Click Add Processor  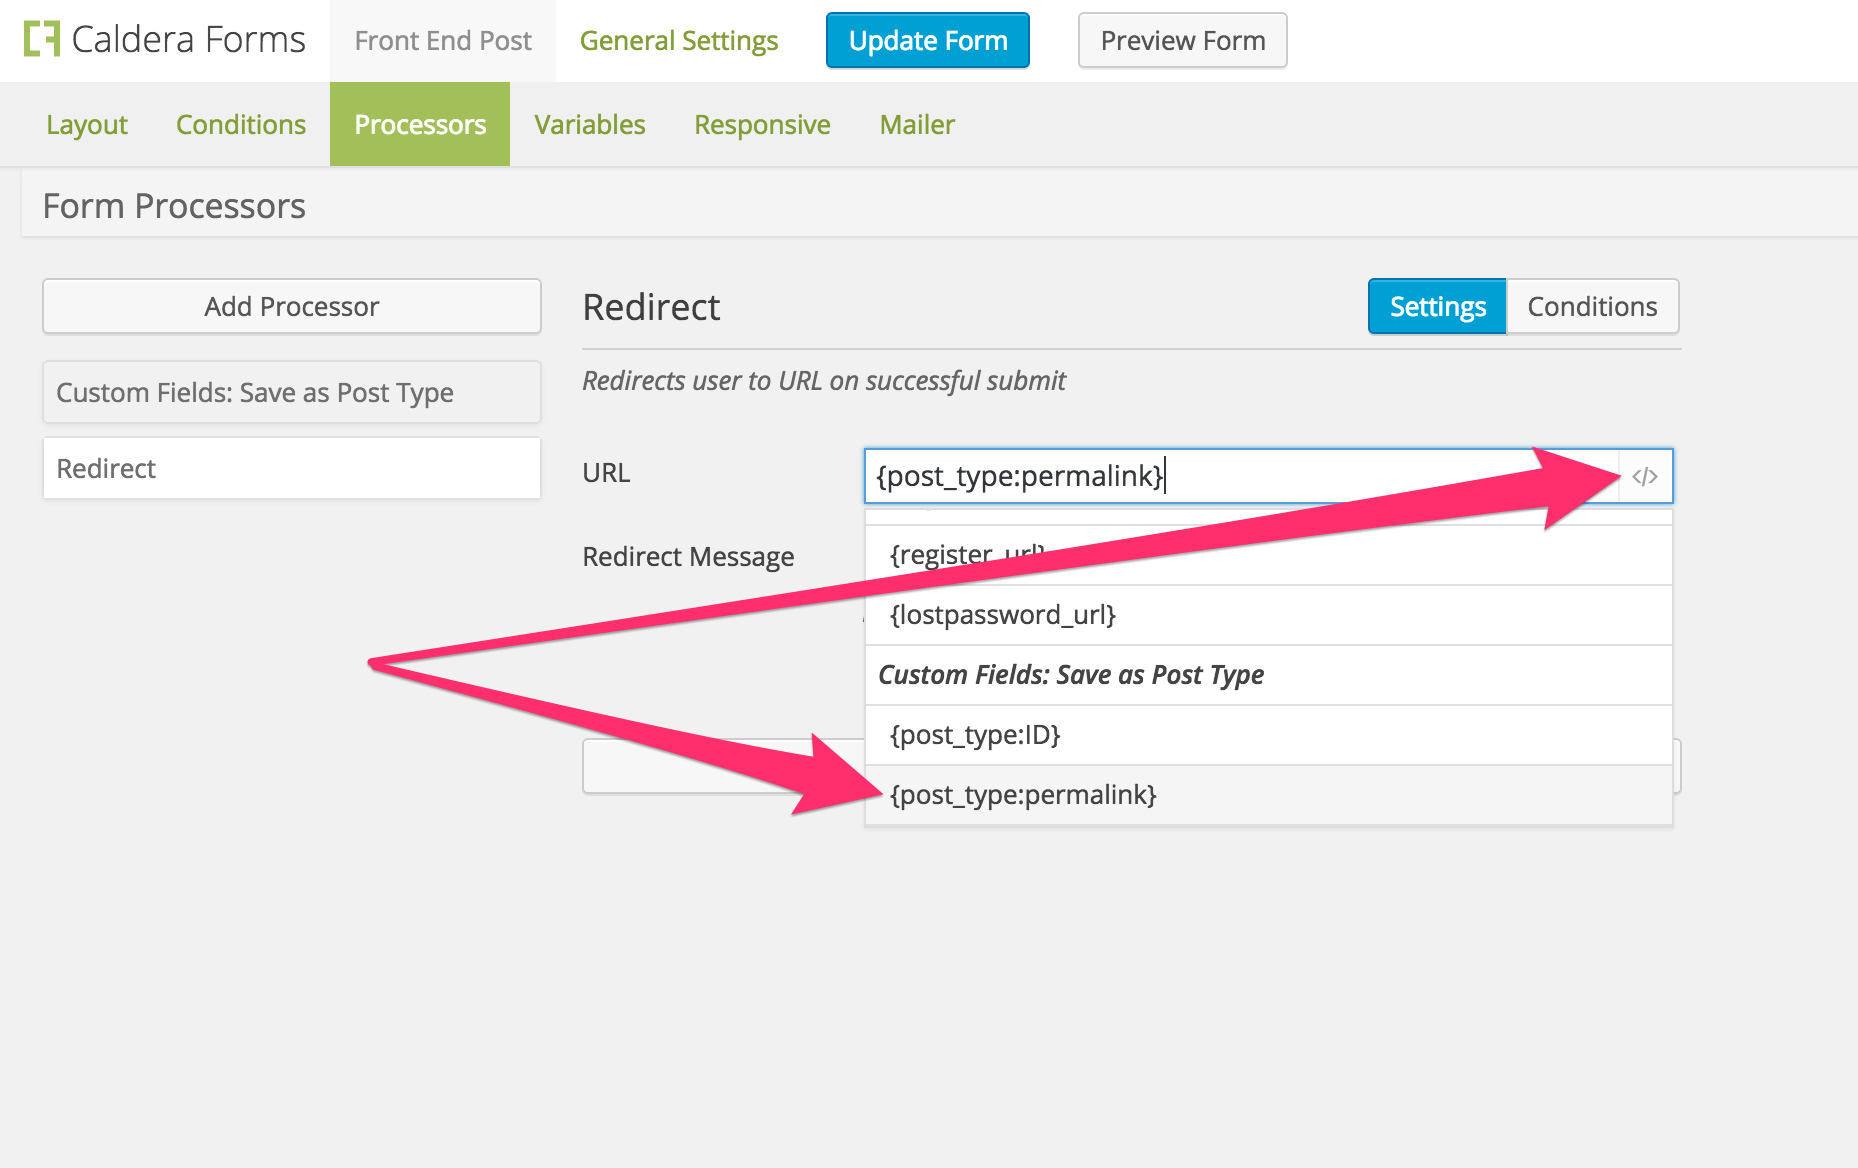[x=291, y=306]
